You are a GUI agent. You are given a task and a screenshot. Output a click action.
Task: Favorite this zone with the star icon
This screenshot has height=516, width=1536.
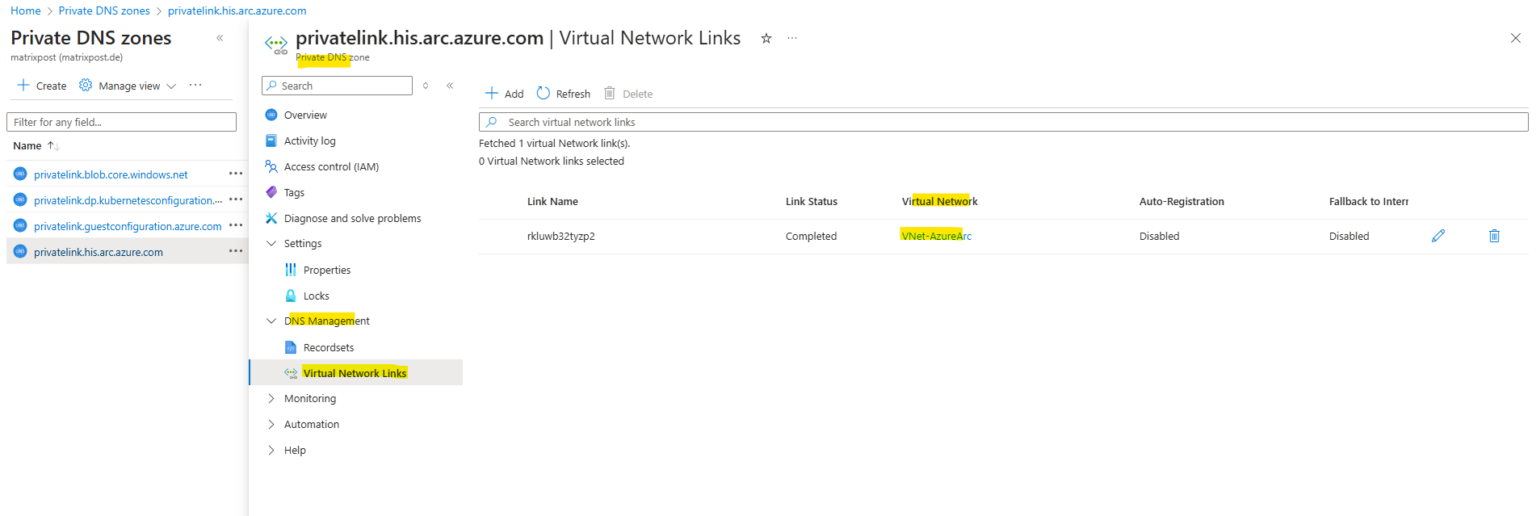pyautogui.click(x=766, y=38)
